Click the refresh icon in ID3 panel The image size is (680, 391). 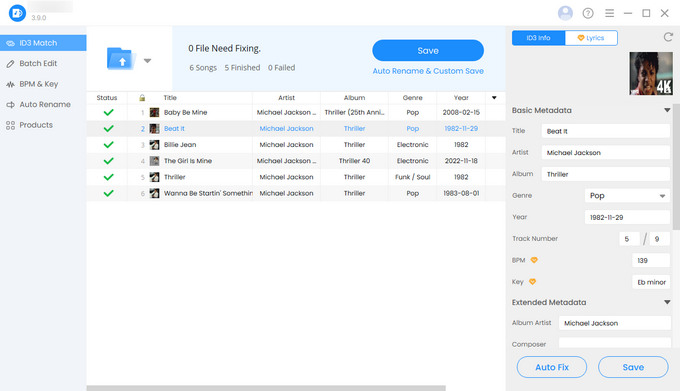pyautogui.click(x=668, y=37)
